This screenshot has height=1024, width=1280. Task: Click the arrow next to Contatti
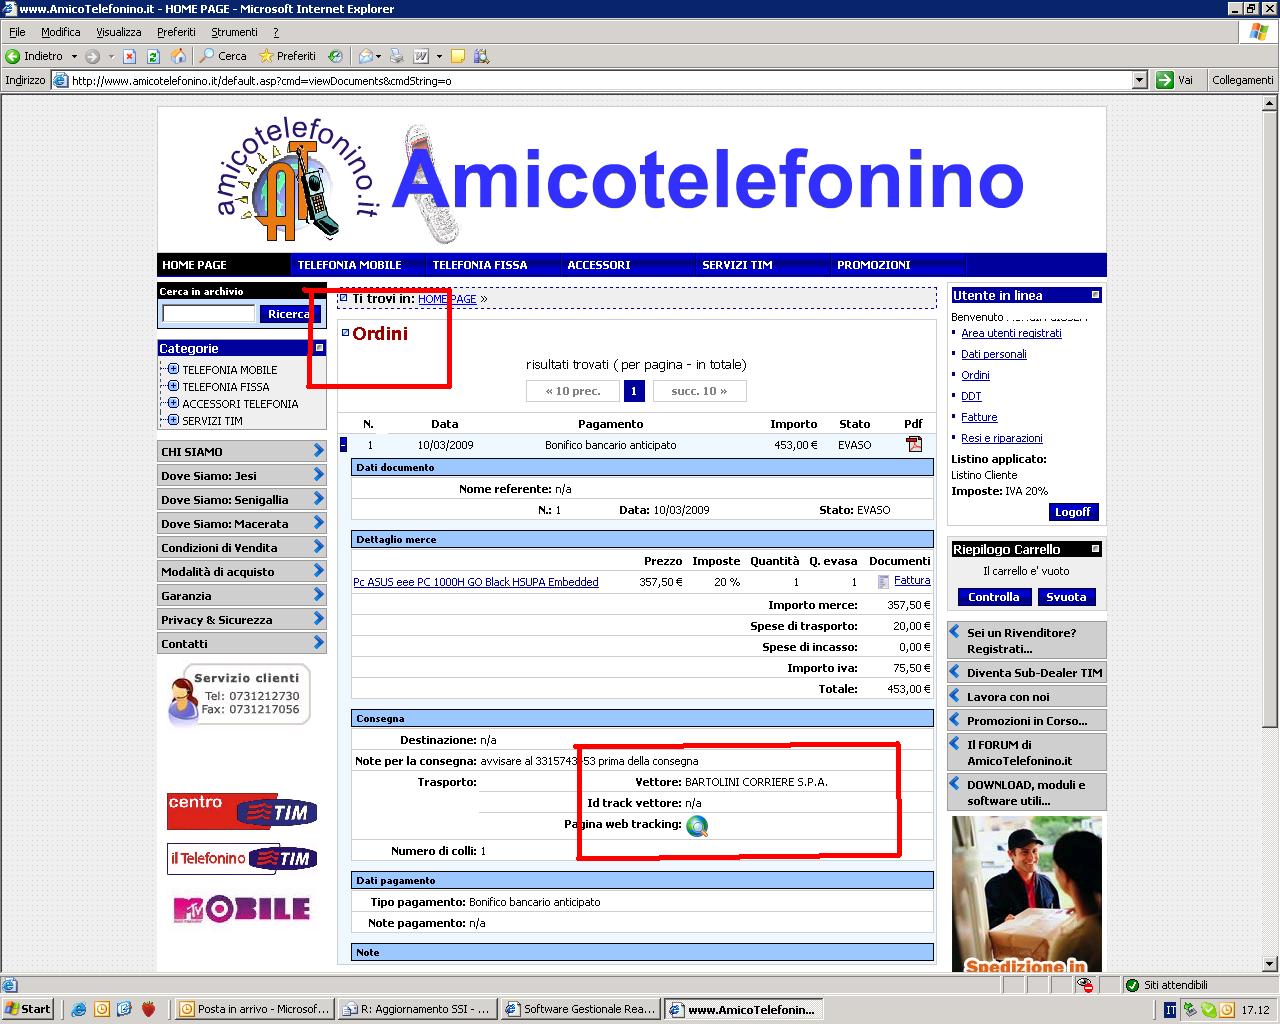318,643
